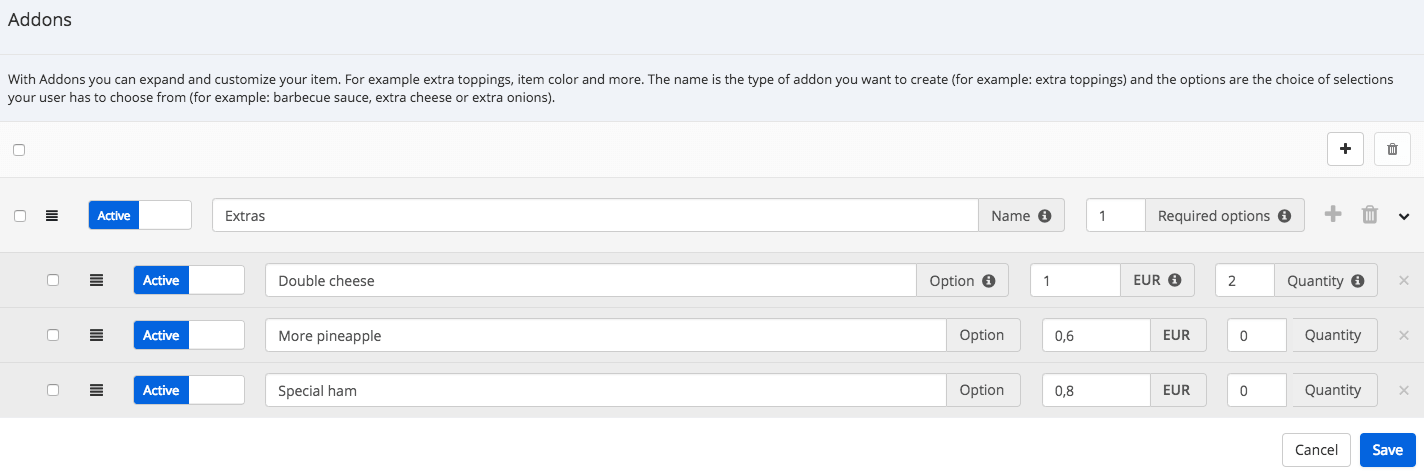
Task: Click the Double cheese price field
Action: tap(1075, 280)
